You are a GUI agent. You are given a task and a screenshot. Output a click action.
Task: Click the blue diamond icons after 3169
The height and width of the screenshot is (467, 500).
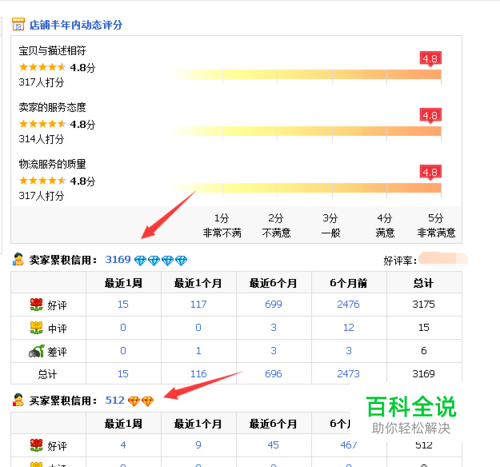pyautogui.click(x=161, y=260)
